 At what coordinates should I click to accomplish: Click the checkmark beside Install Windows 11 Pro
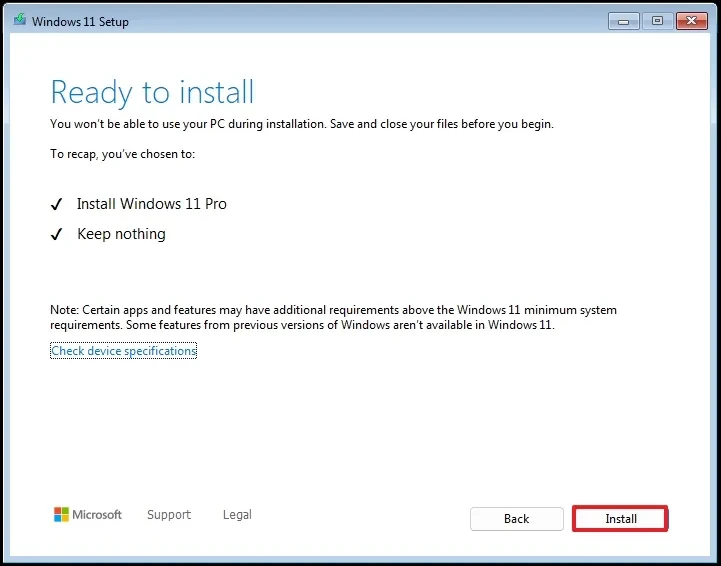(56, 205)
